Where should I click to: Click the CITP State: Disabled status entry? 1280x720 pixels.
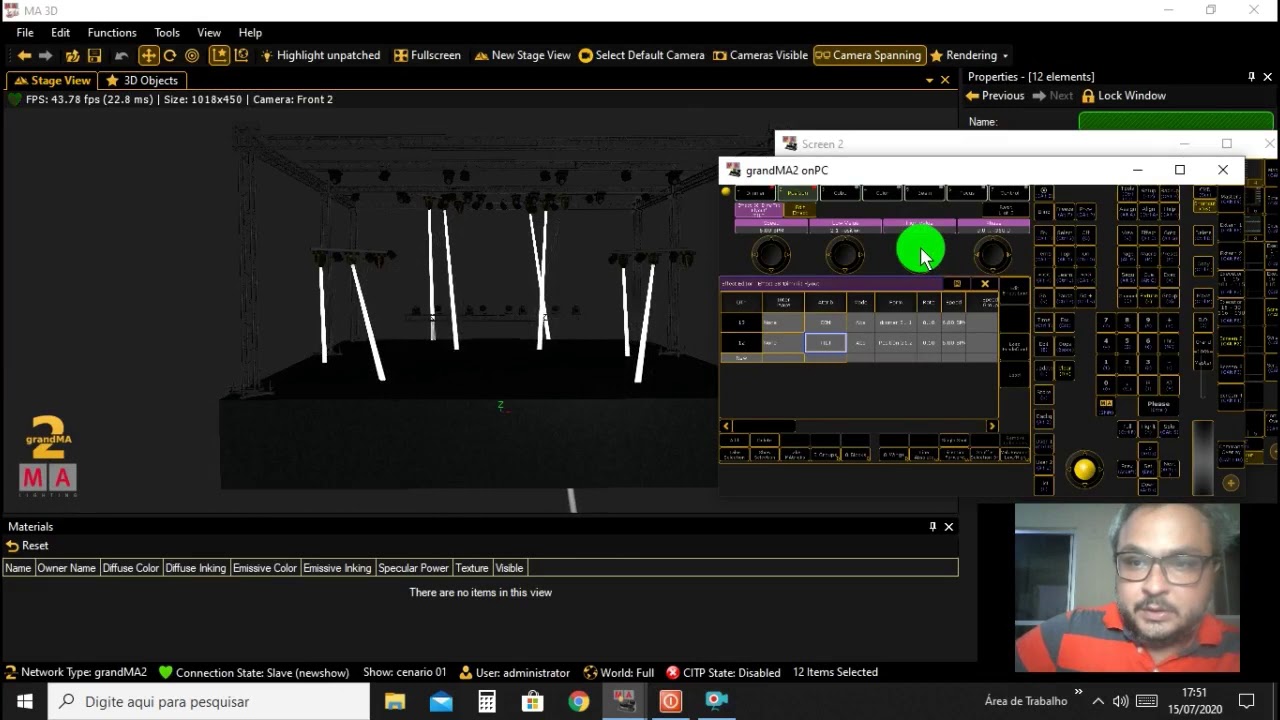coord(723,673)
